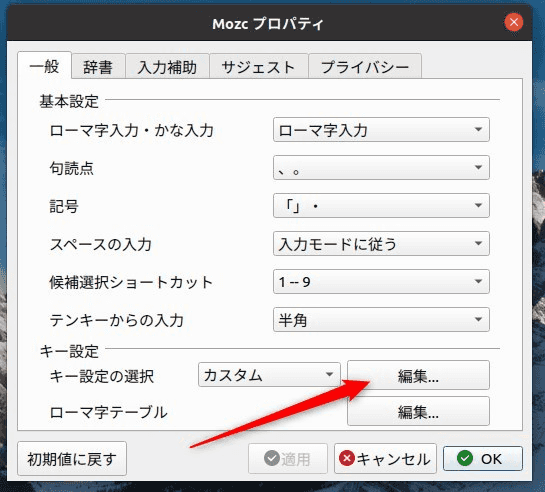Go to the プライバシー tab
This screenshot has width=545, height=492.
tap(365, 66)
